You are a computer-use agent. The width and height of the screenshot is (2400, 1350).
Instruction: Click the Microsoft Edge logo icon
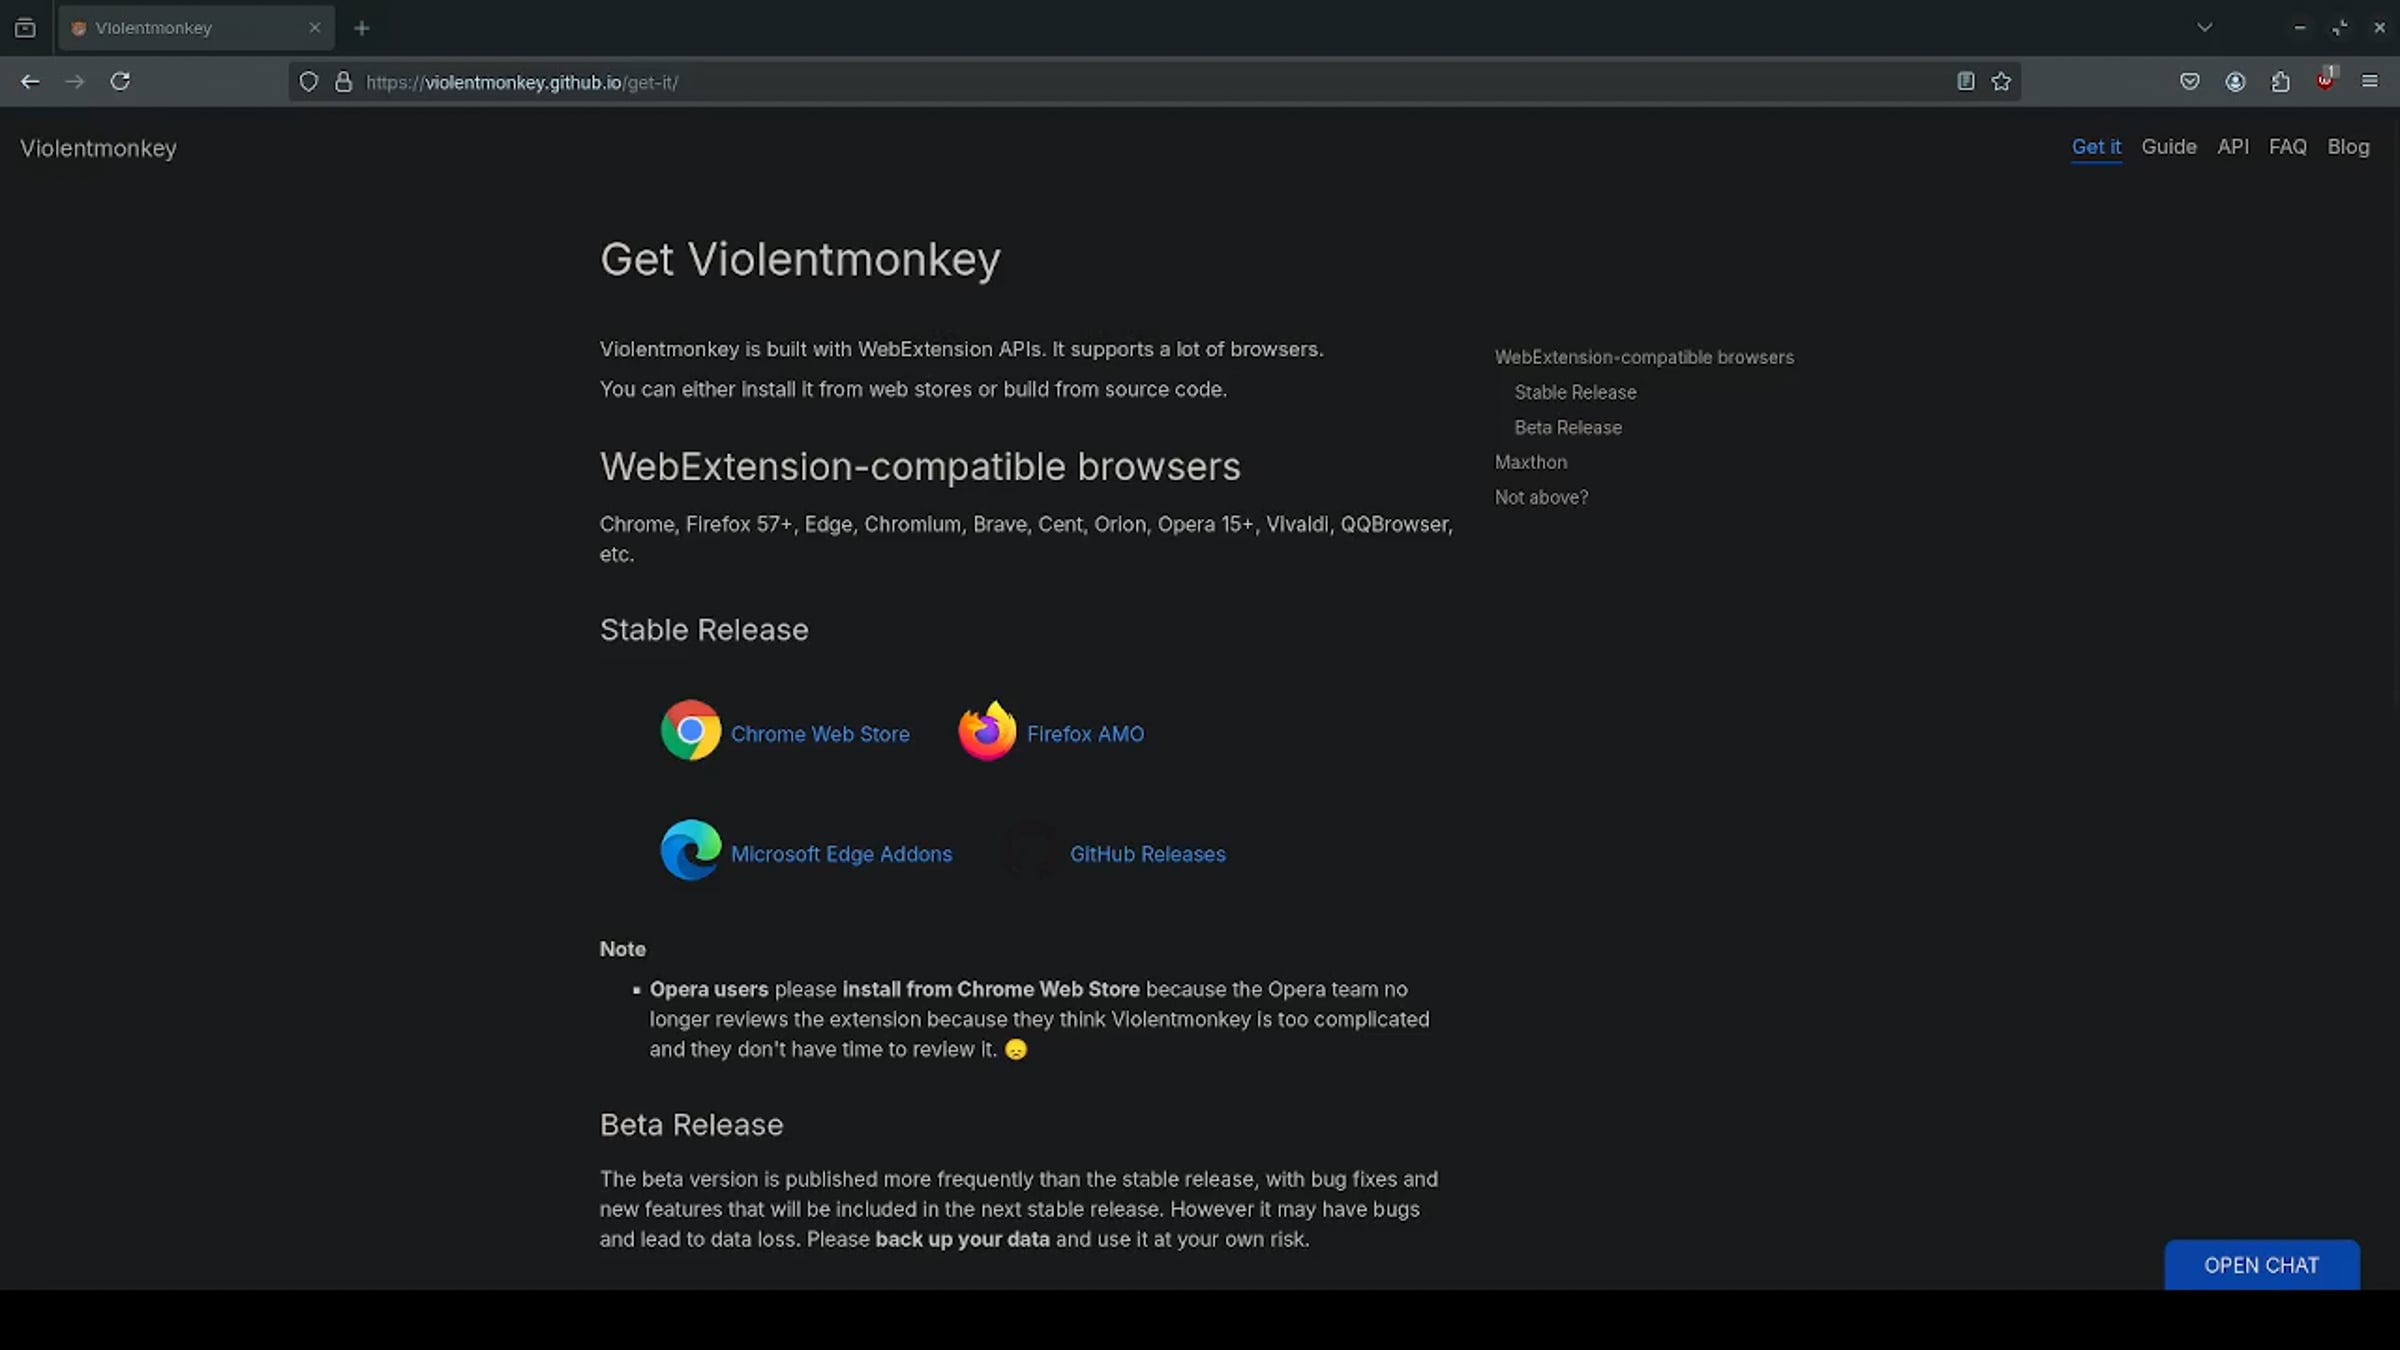[x=690, y=851]
